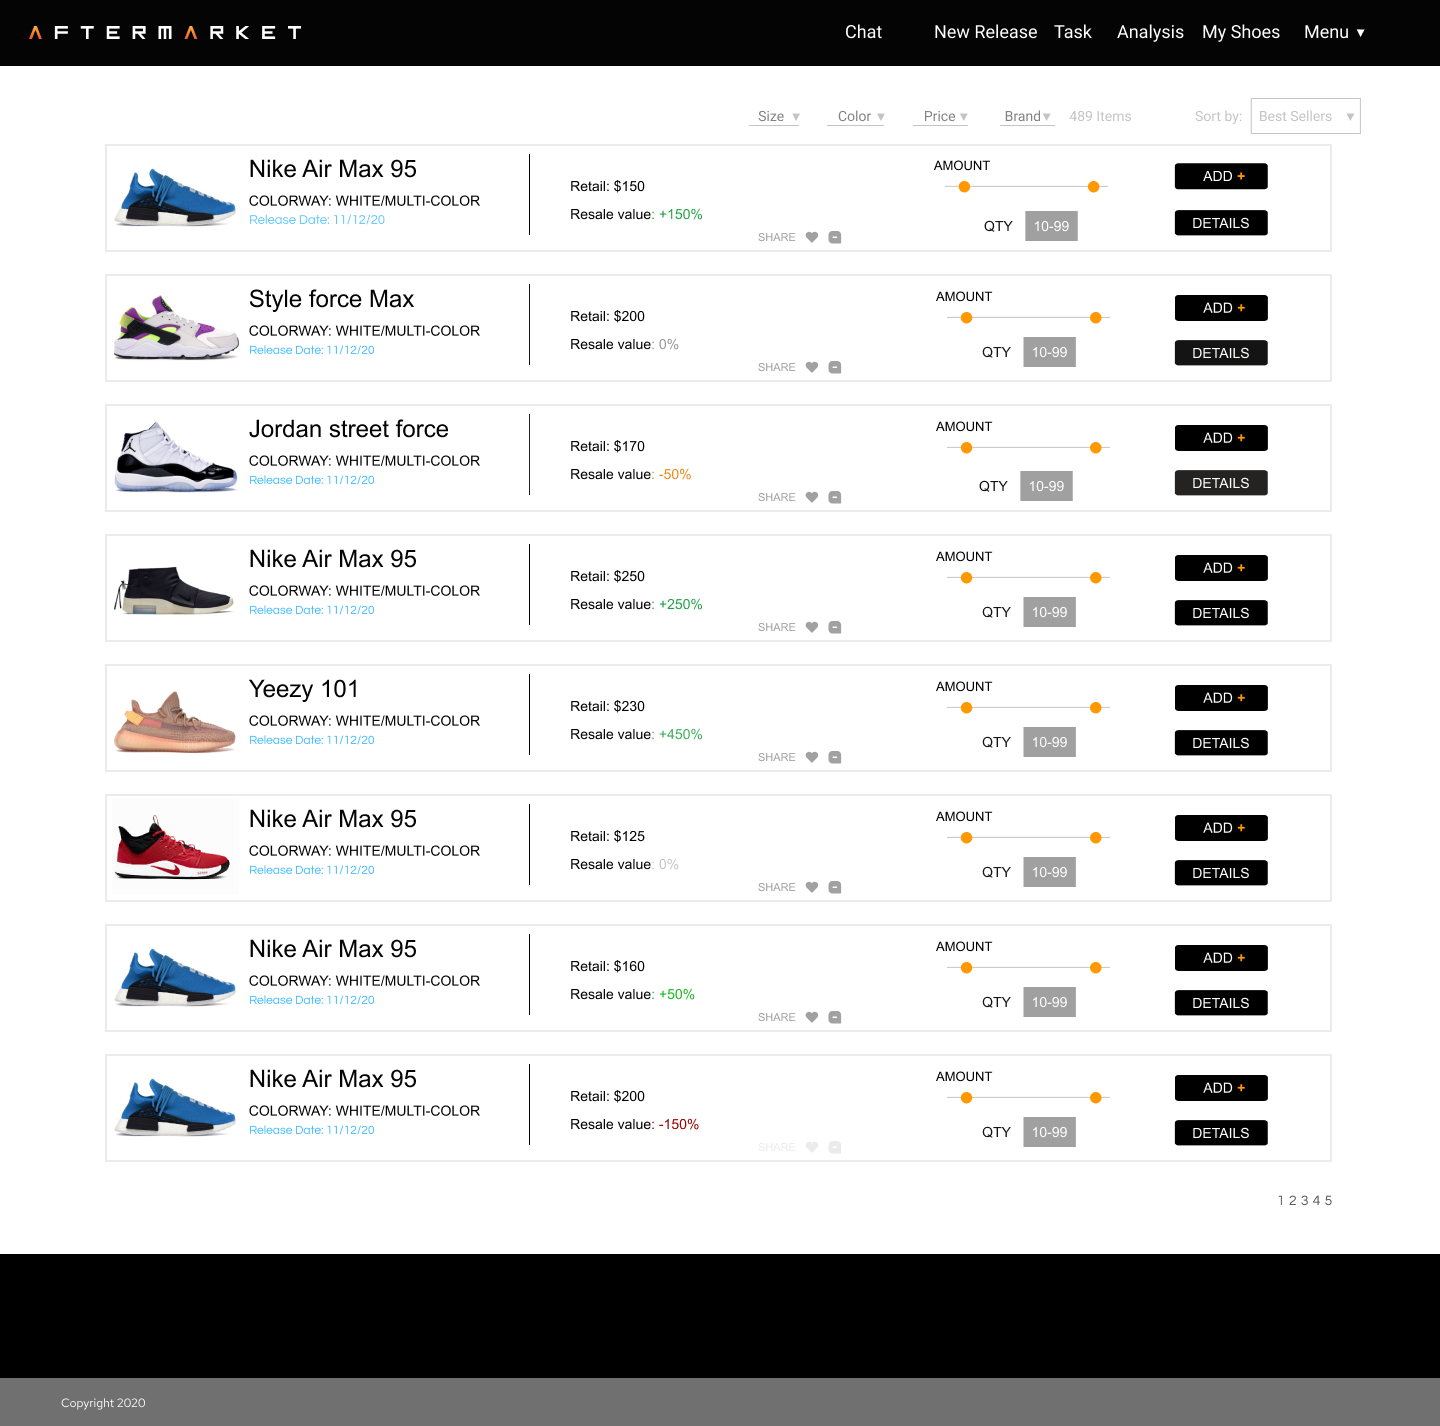1440x1426 pixels.
Task: Open the Menu dropdown in header
Action: (x=1334, y=32)
